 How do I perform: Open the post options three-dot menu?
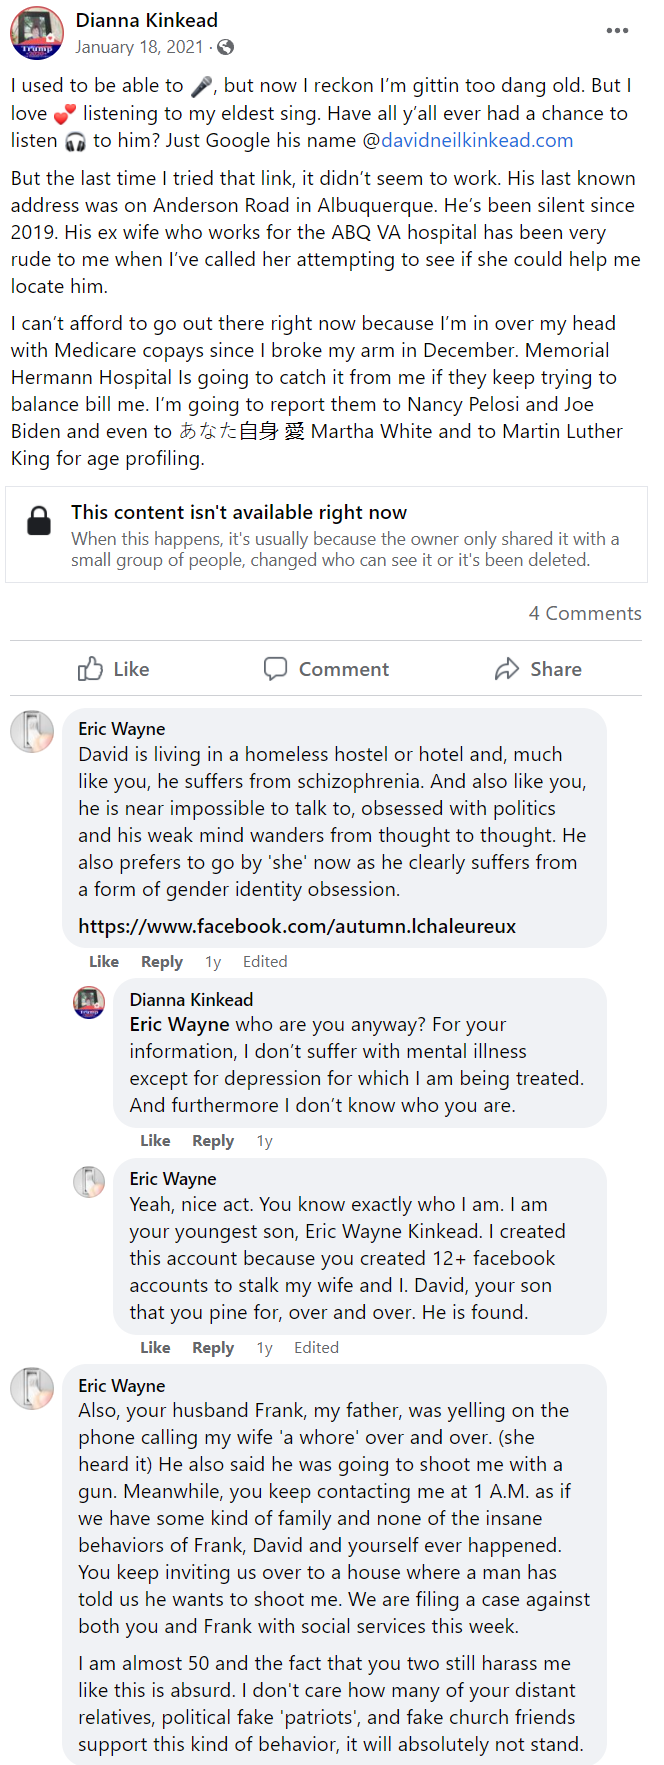[617, 31]
